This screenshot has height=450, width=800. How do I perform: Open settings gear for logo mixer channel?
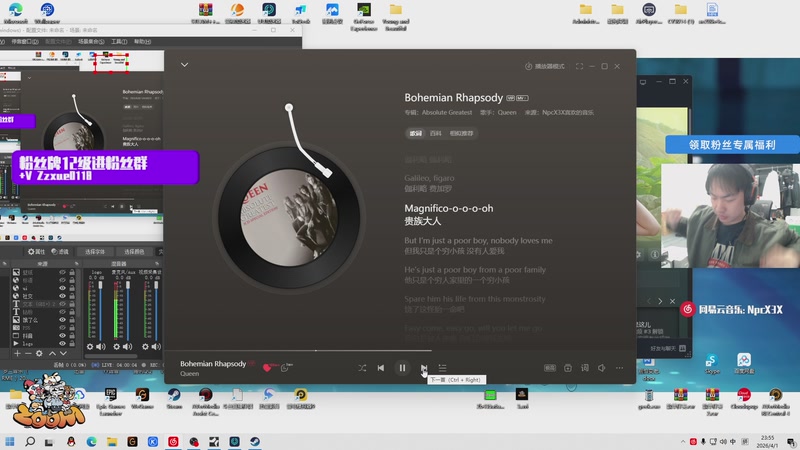click(90, 346)
